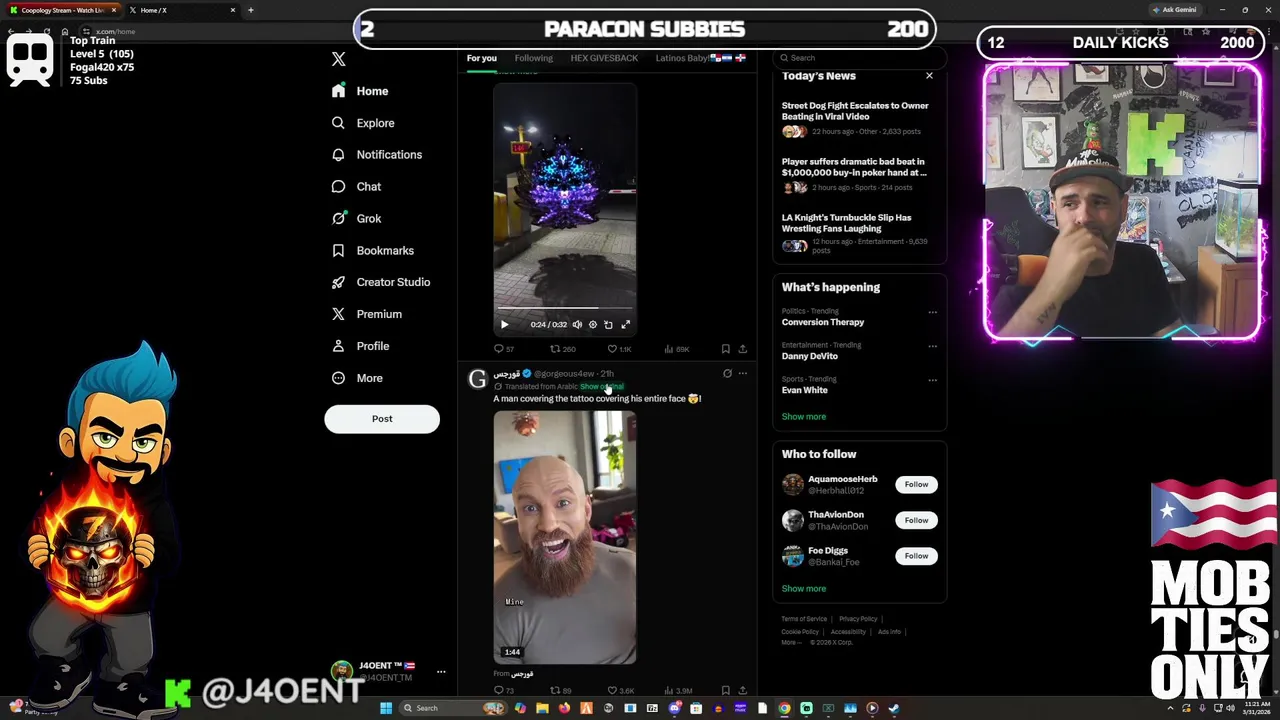The width and height of the screenshot is (1280, 720).
Task: View analytics for the 69K-view post
Action: click(676, 349)
